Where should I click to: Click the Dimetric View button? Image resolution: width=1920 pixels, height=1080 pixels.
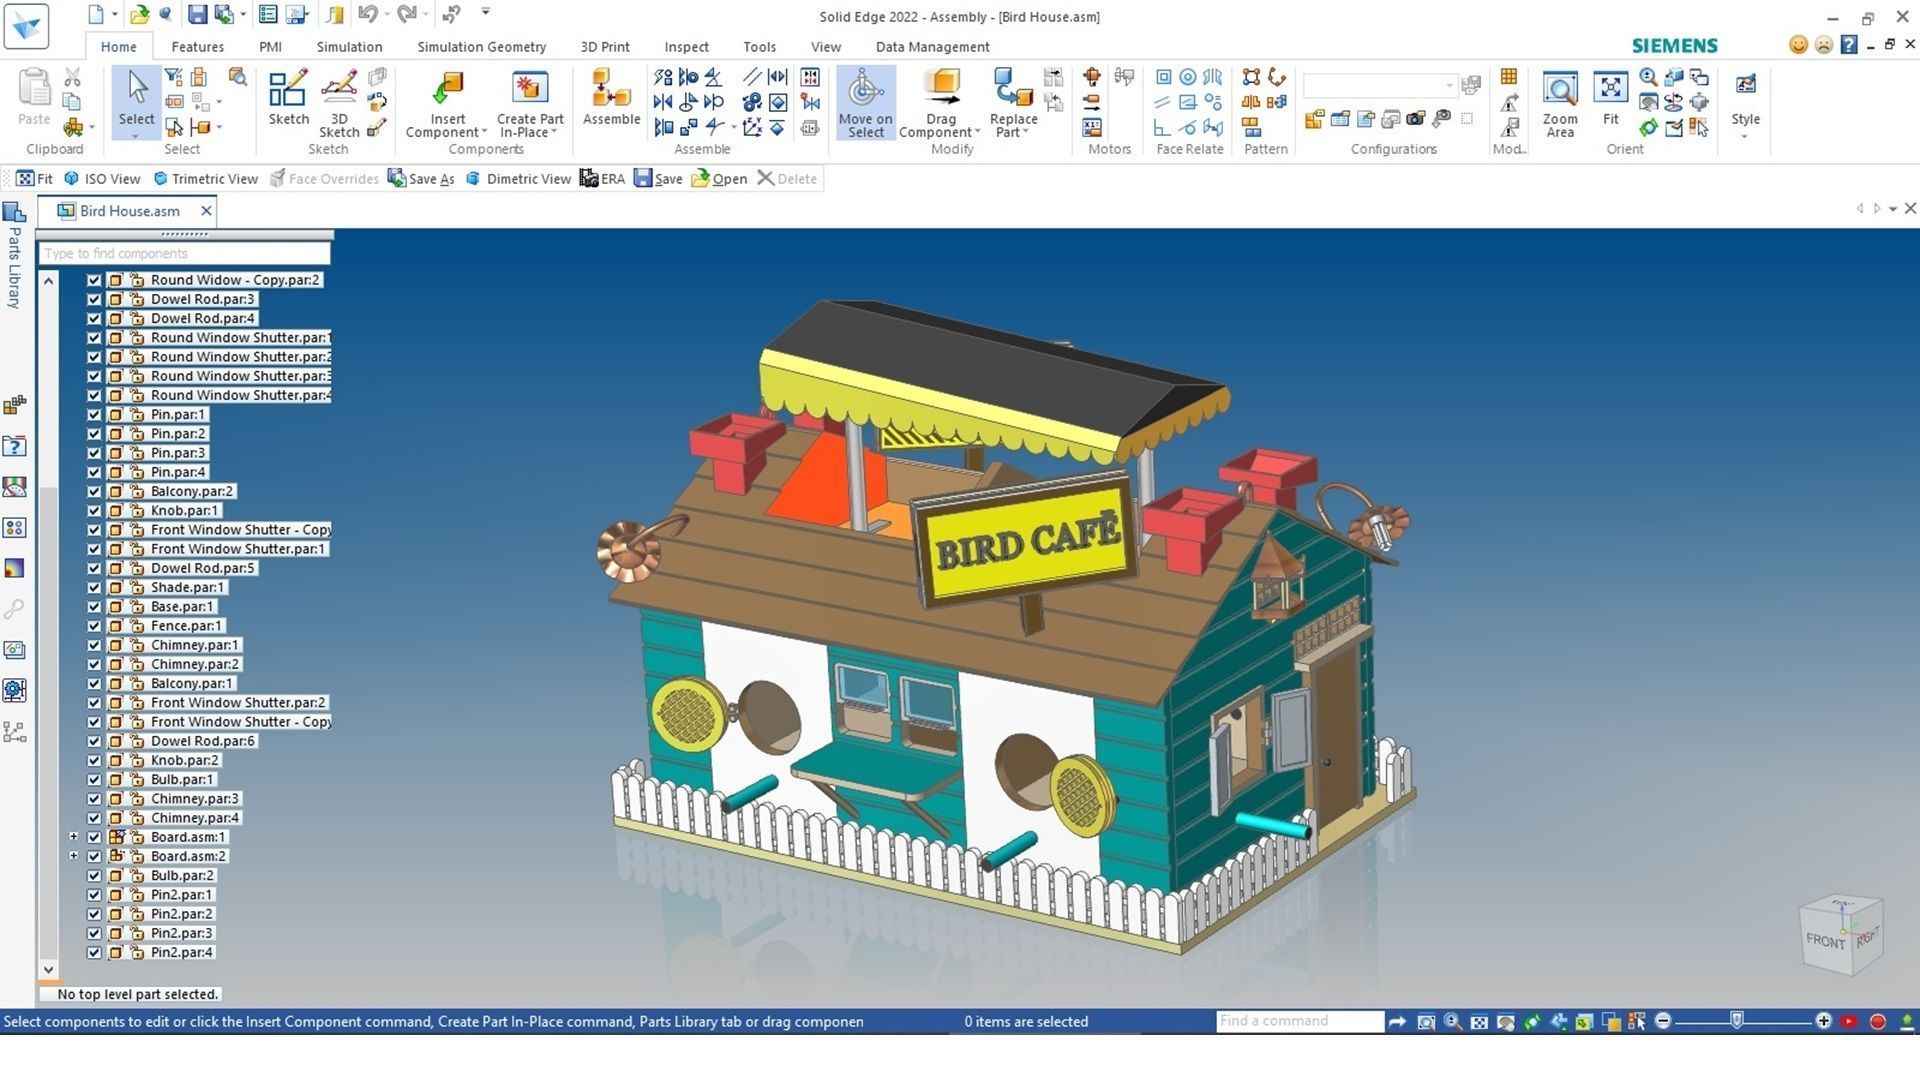[x=519, y=178]
